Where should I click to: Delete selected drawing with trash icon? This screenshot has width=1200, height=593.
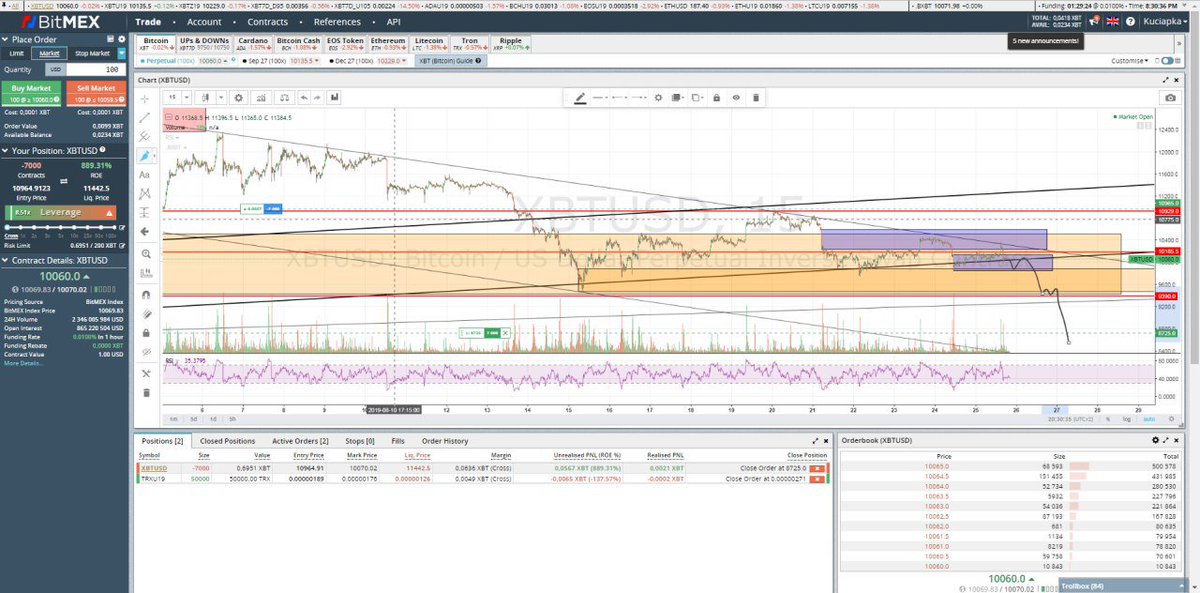[x=756, y=98]
